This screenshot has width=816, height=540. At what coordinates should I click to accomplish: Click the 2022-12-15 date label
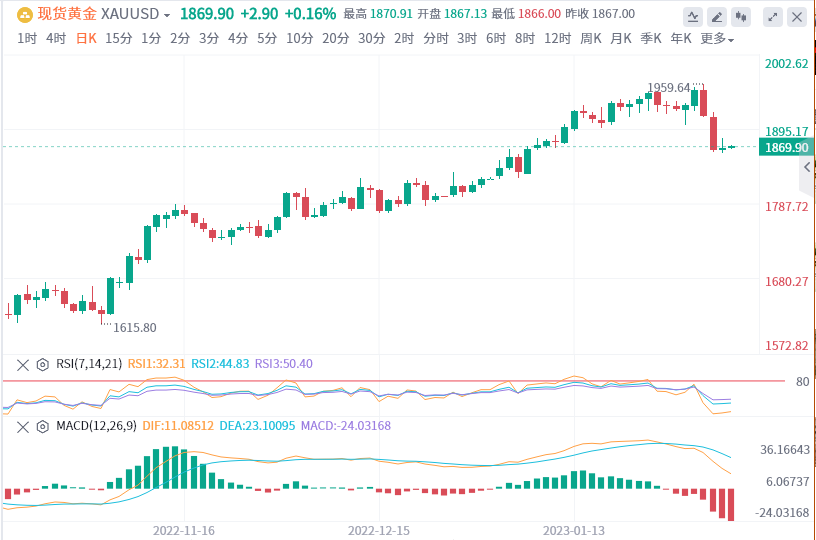[379, 531]
